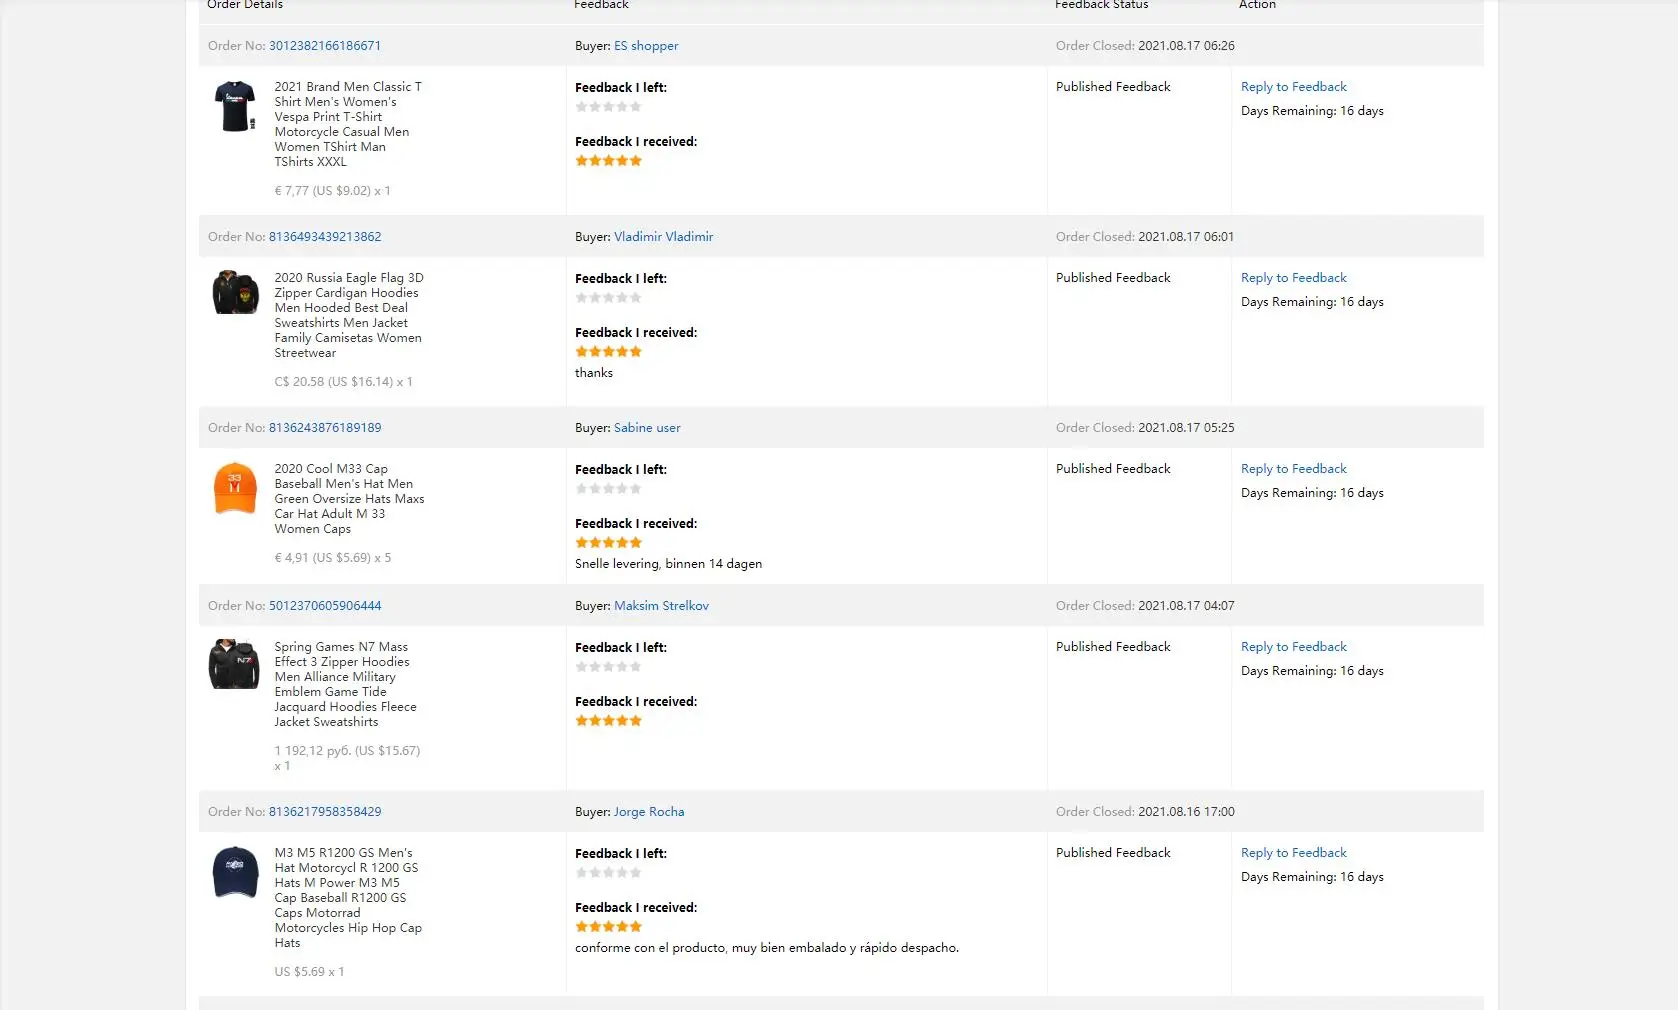The height and width of the screenshot is (1010, 1678).
Task: View buyer profile of Vladimir Vladimir
Action: tap(663, 237)
